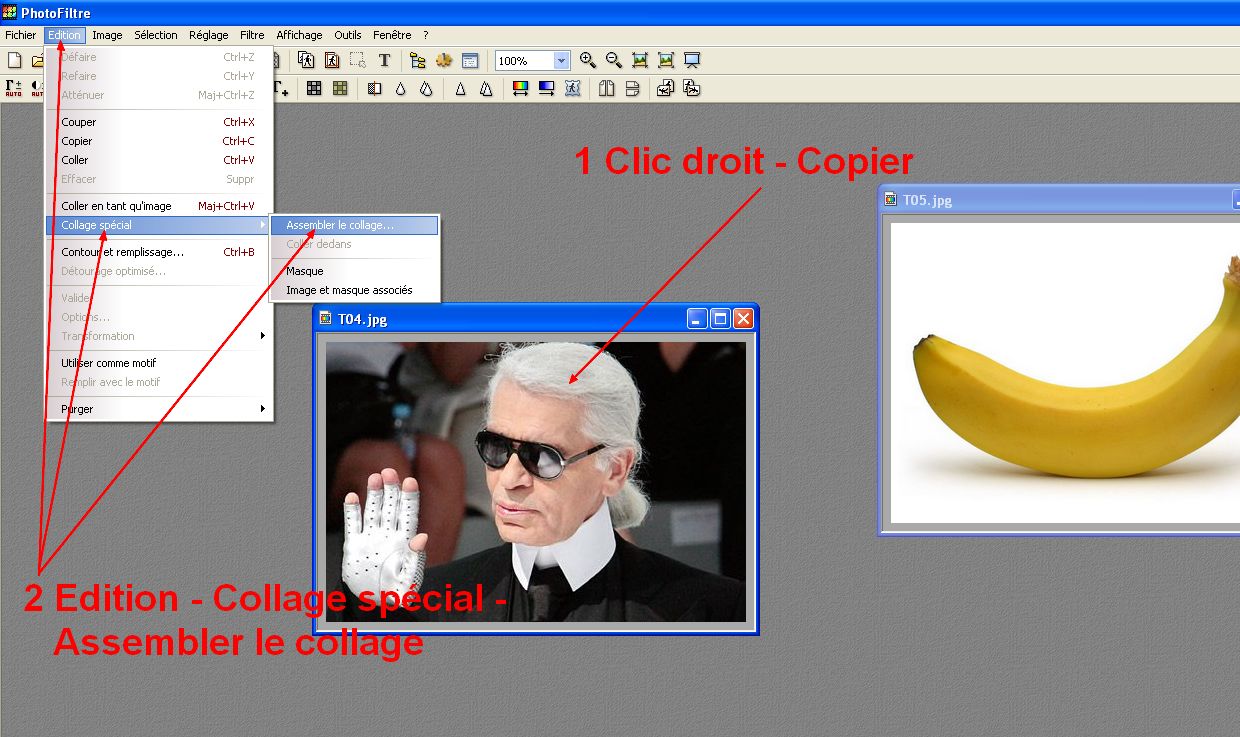This screenshot has height=737, width=1240.
Task: Select Copier from the Edition menu
Action: click(77, 141)
